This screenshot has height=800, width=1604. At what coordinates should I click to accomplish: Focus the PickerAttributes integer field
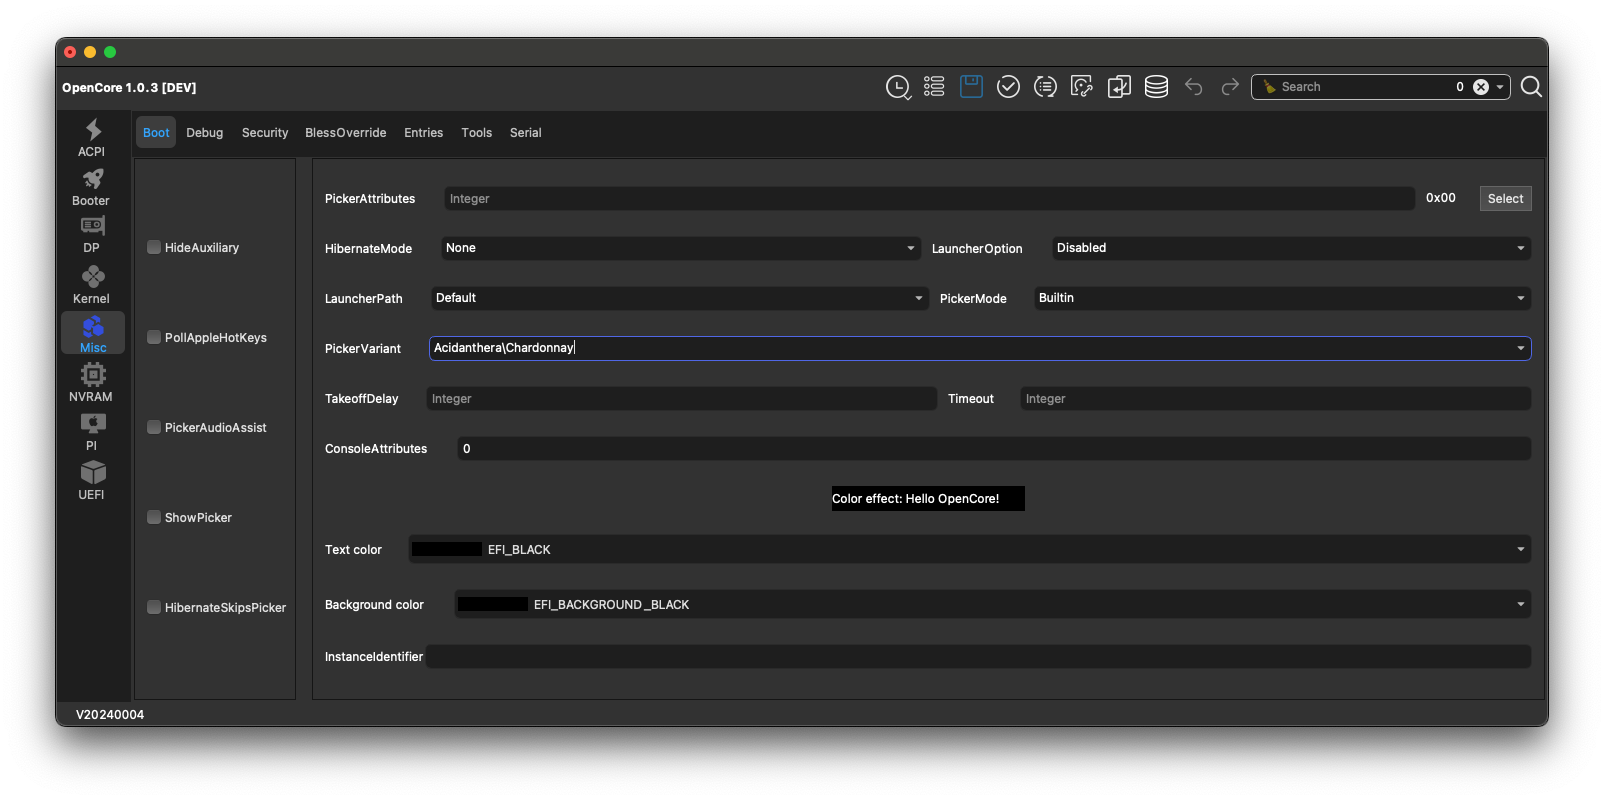coord(929,198)
